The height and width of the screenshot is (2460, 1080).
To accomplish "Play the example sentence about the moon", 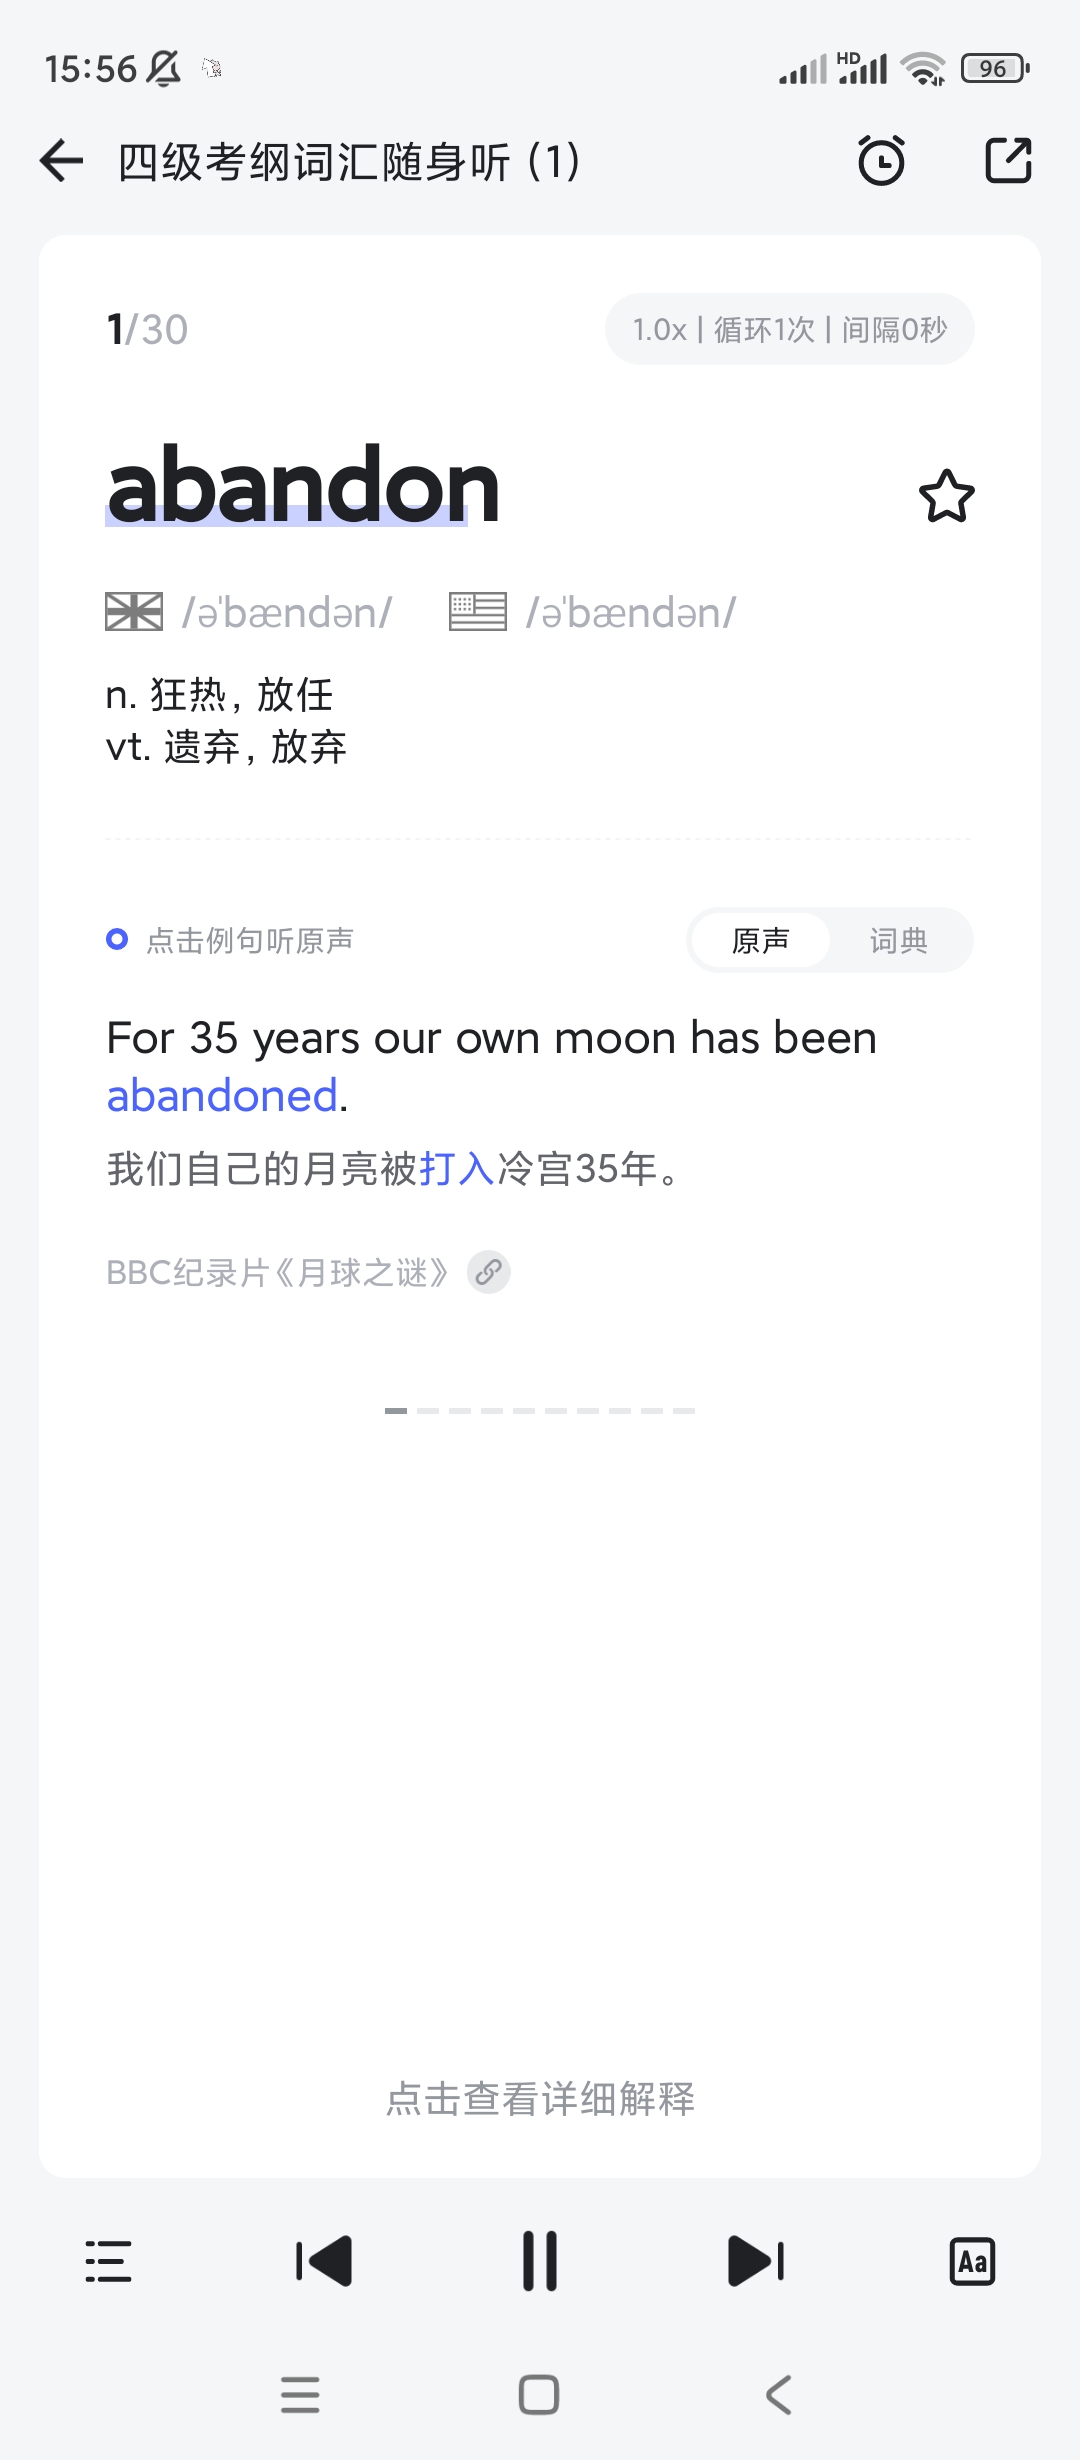I will click(490, 1040).
